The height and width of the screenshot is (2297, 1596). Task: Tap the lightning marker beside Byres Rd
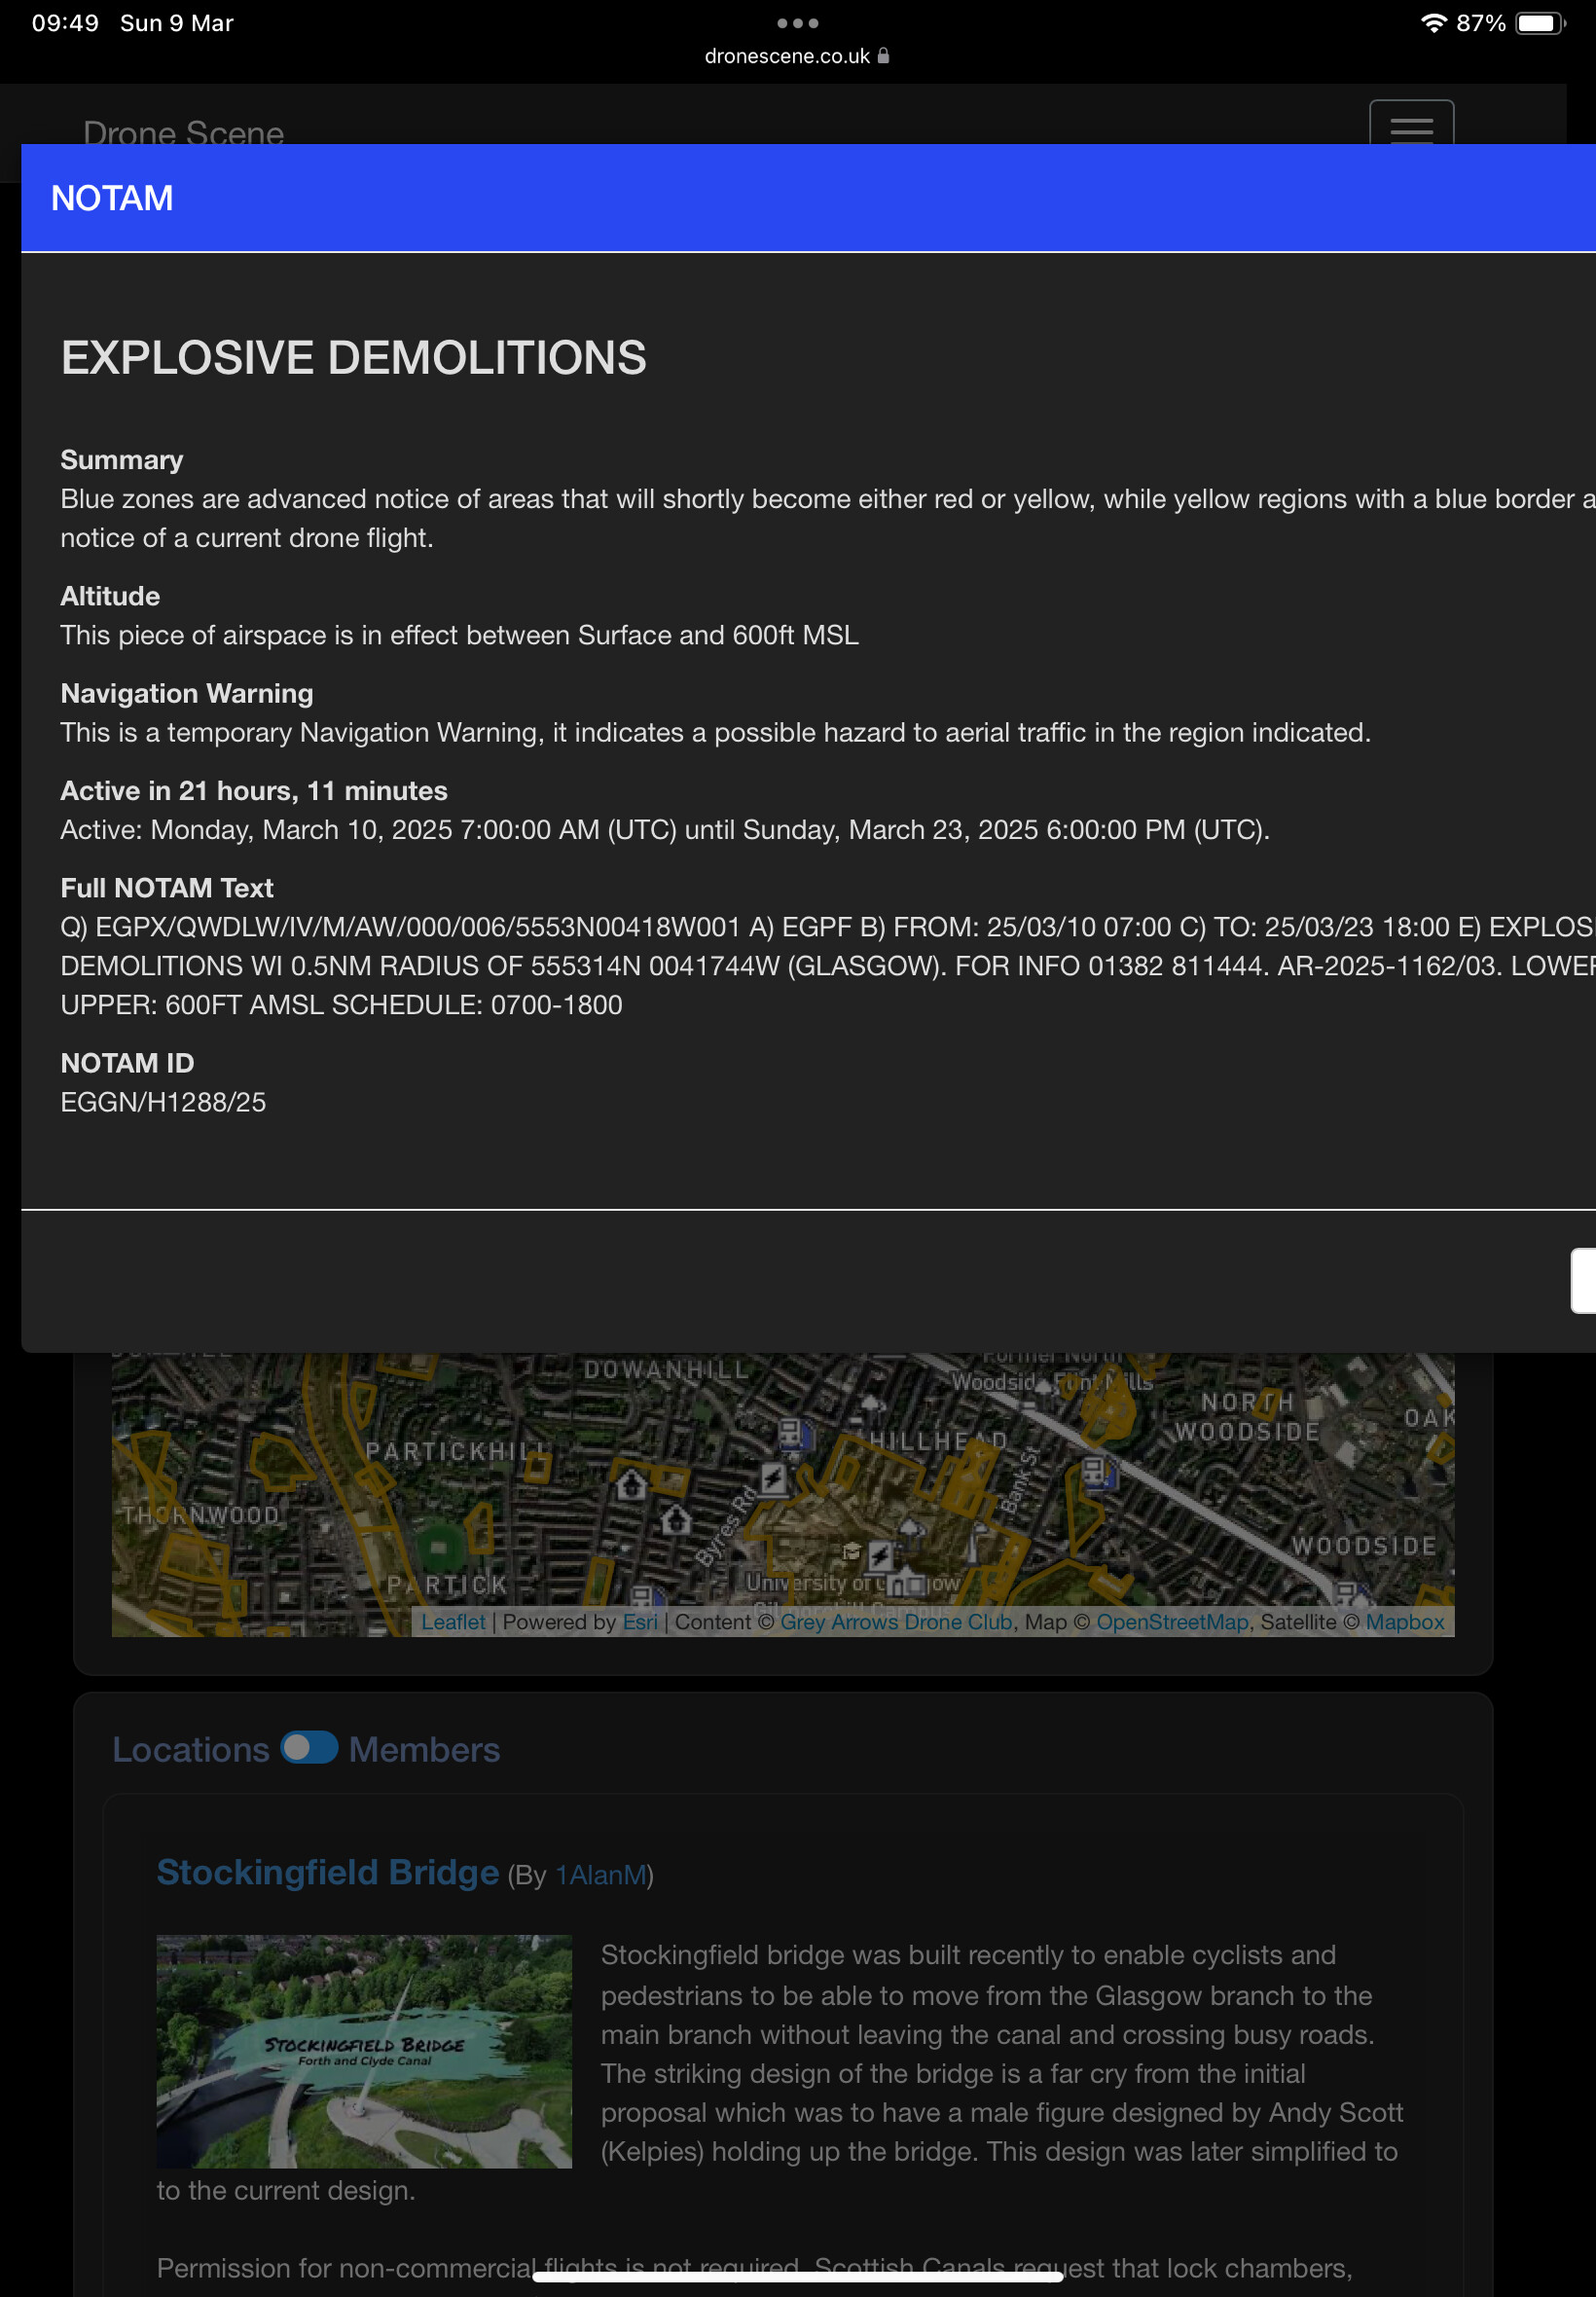click(773, 1478)
